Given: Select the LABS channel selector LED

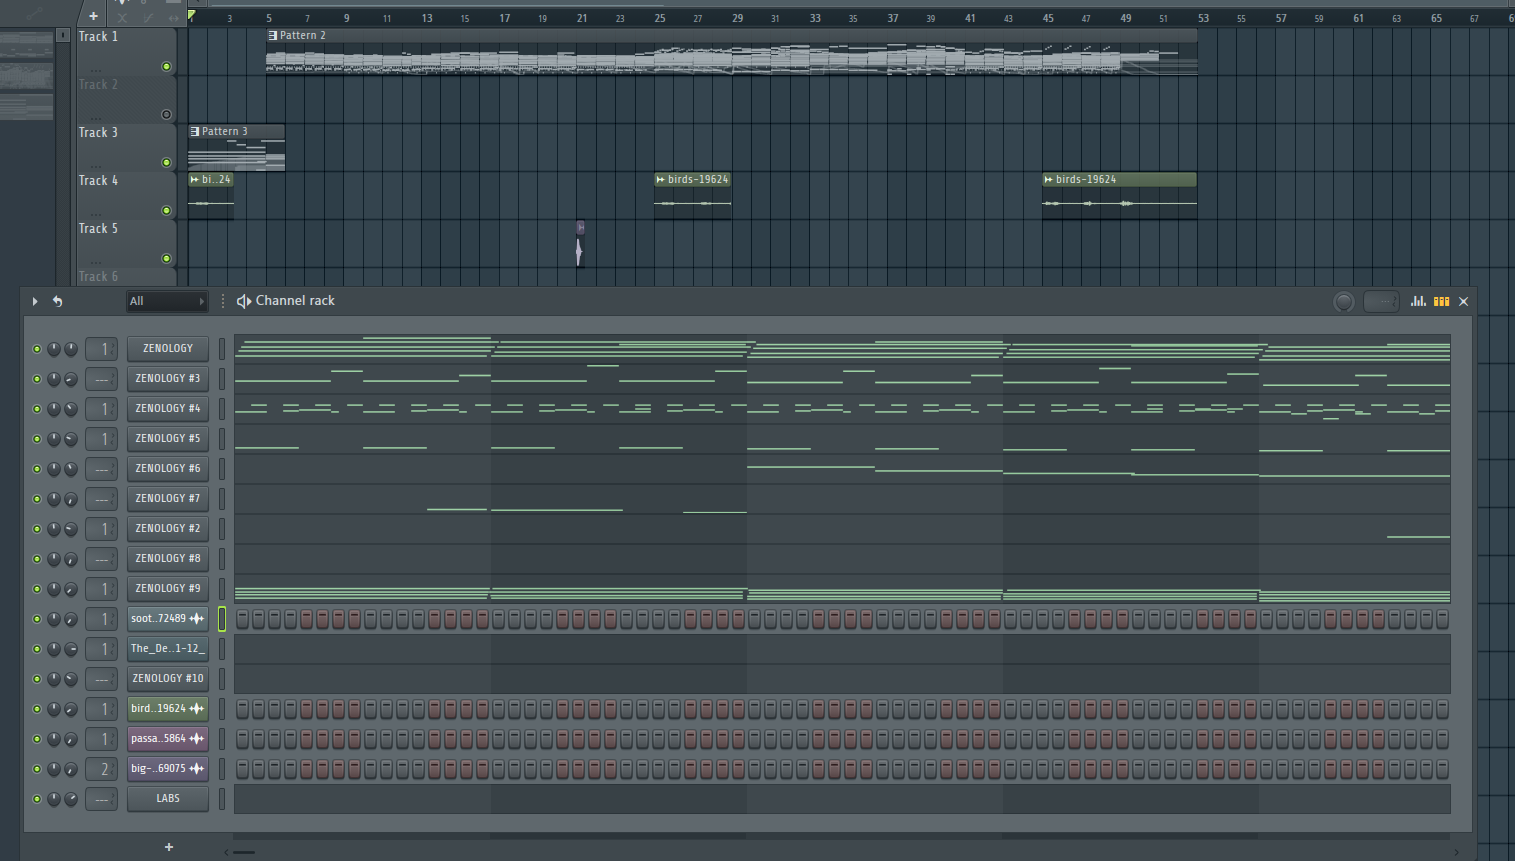Looking at the screenshot, I should point(222,799).
